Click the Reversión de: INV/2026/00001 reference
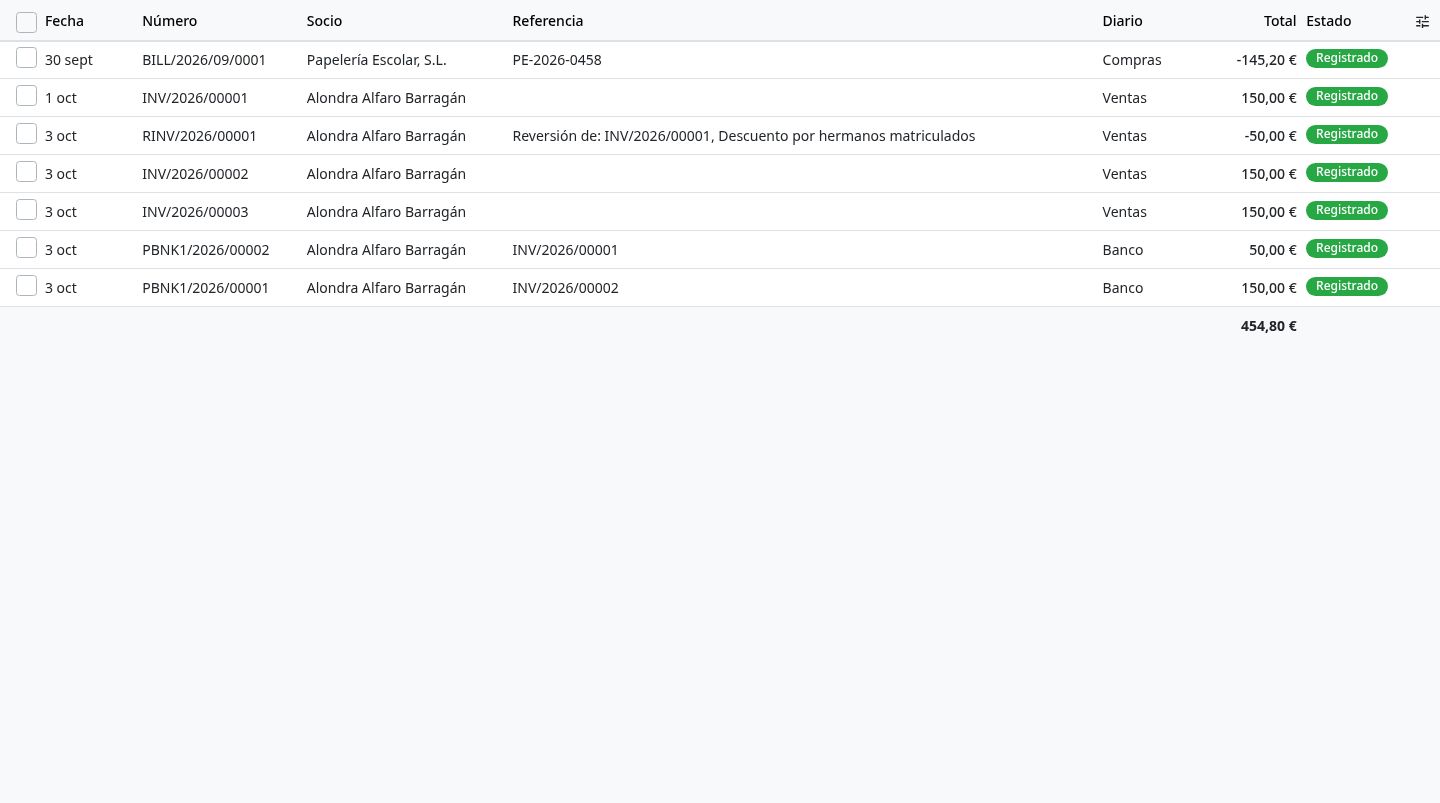The height and width of the screenshot is (803, 1440). [743, 136]
